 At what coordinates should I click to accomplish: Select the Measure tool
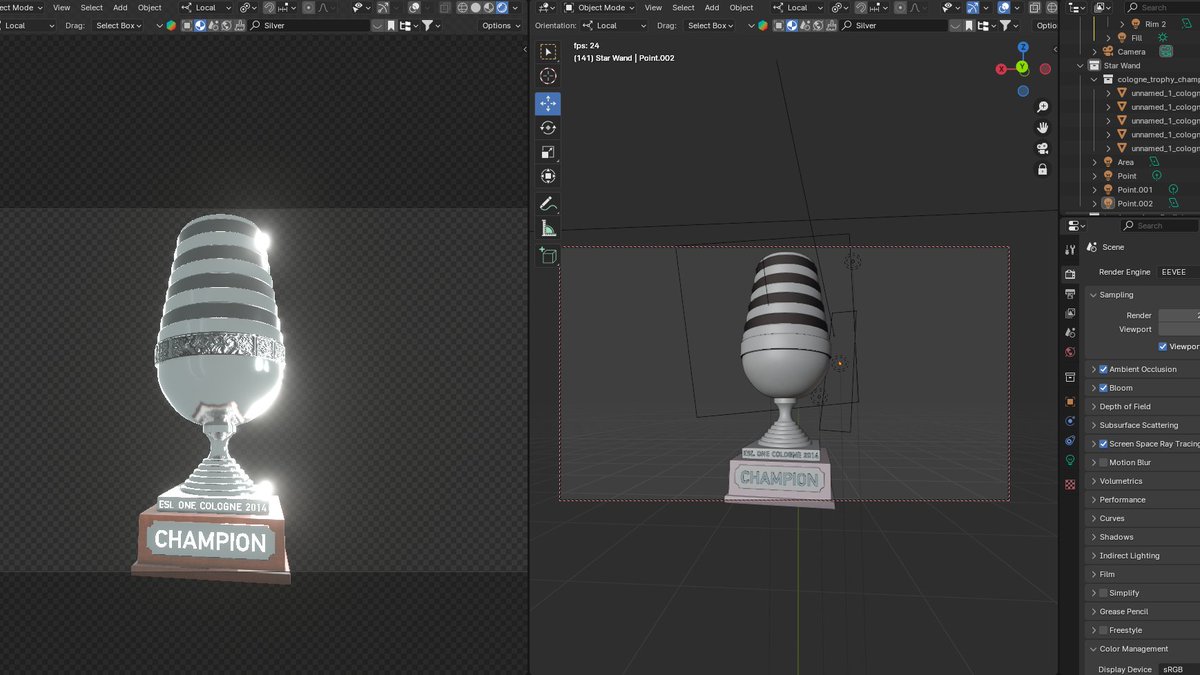[547, 228]
